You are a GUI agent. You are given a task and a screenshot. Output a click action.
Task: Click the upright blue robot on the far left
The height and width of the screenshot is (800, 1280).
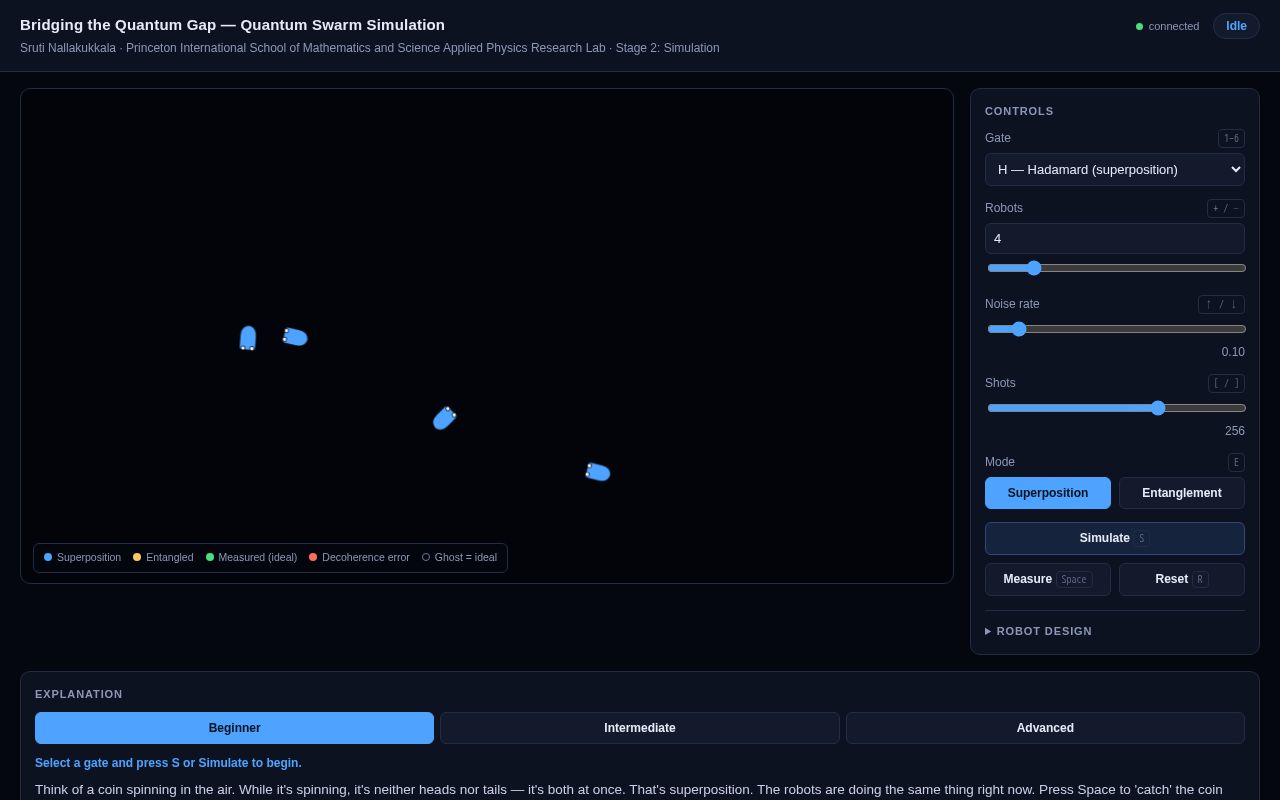248,338
